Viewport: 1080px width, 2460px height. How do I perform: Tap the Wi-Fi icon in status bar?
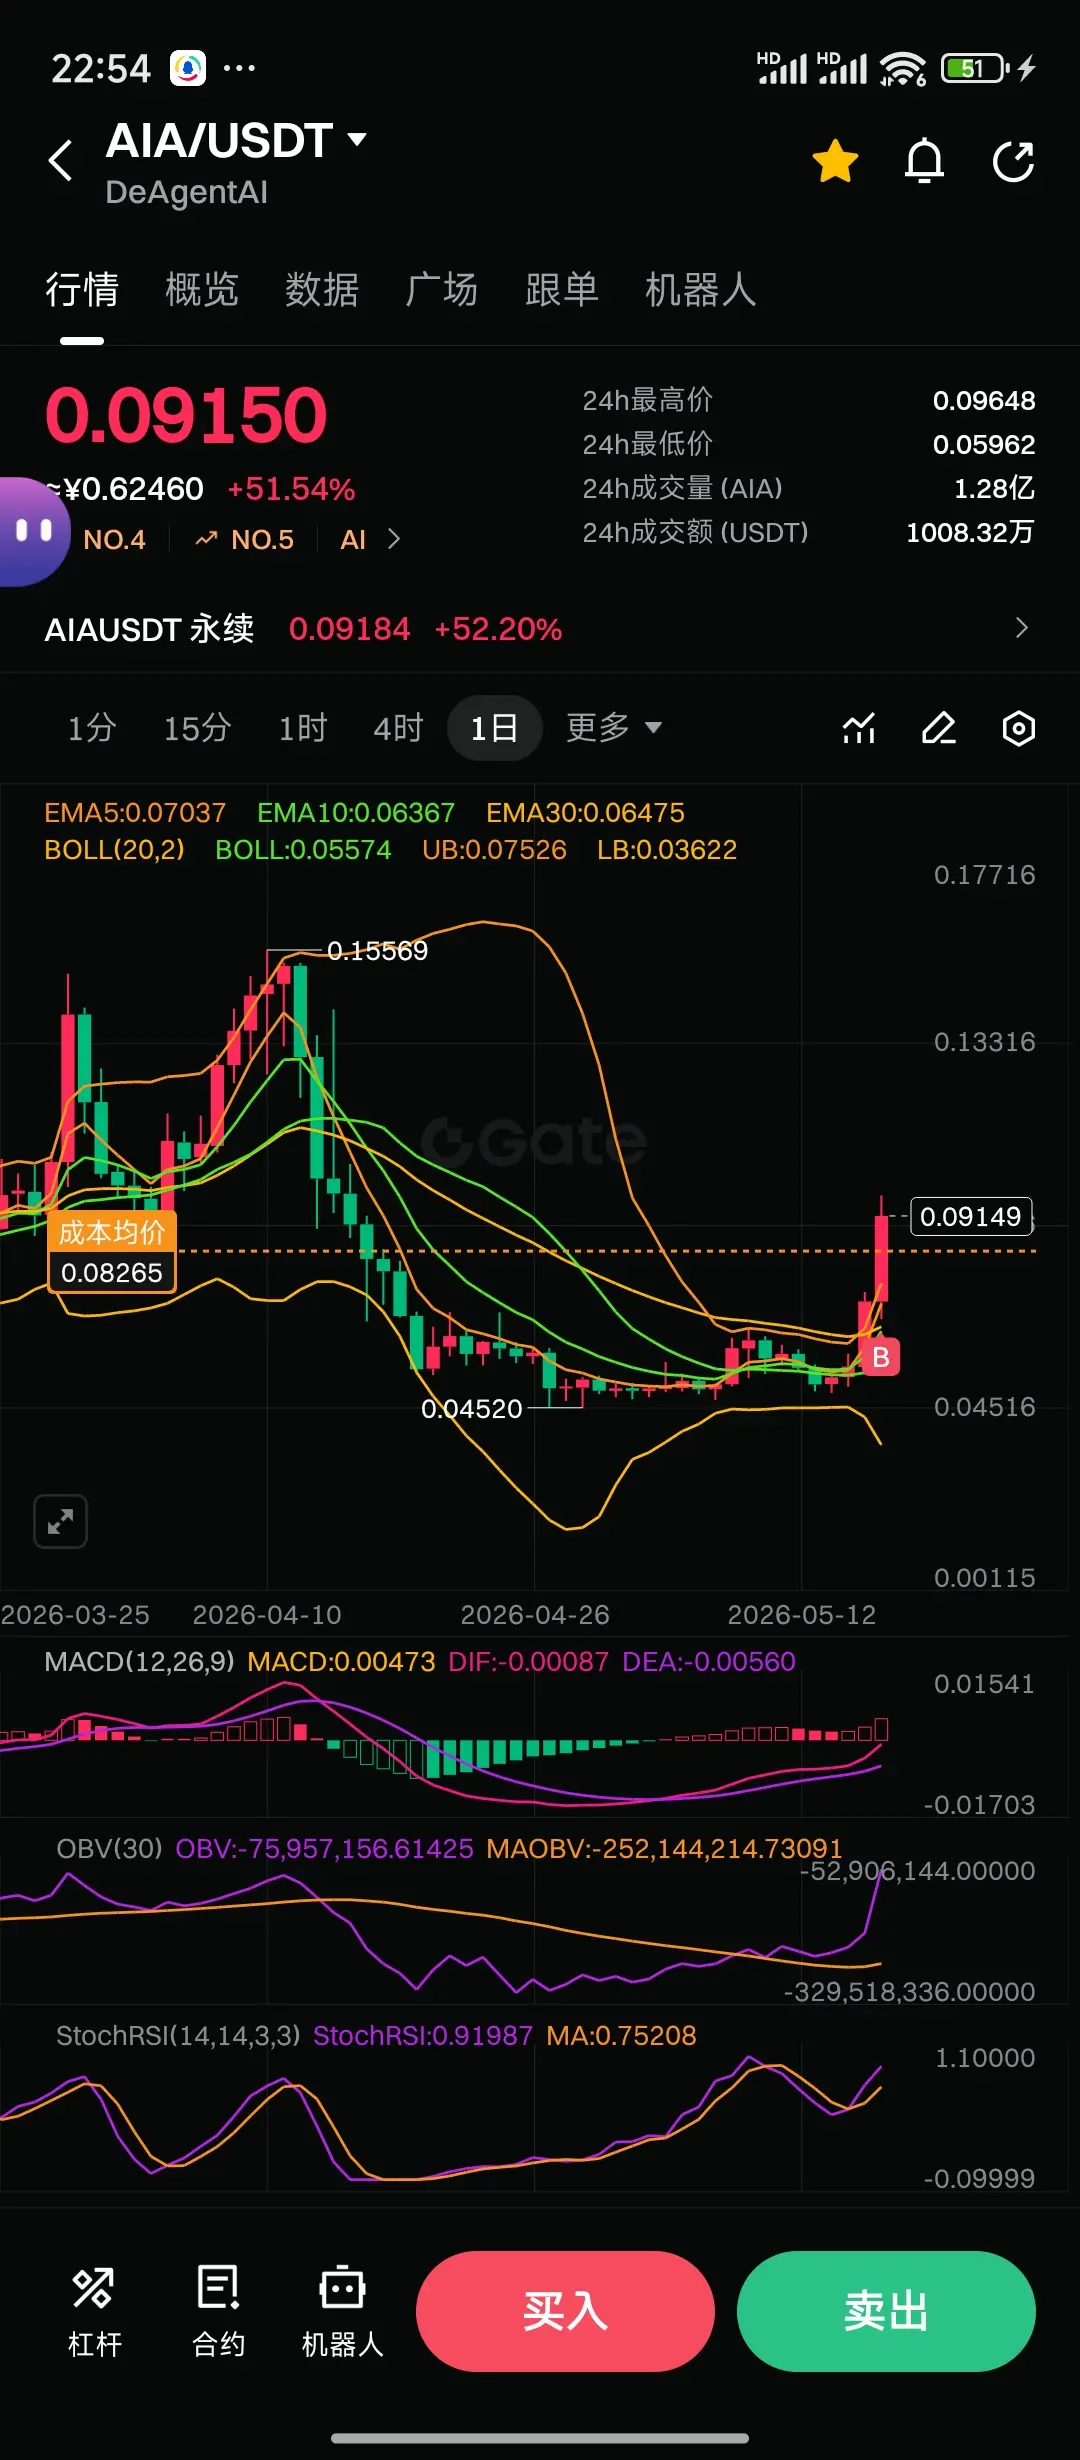point(903,68)
